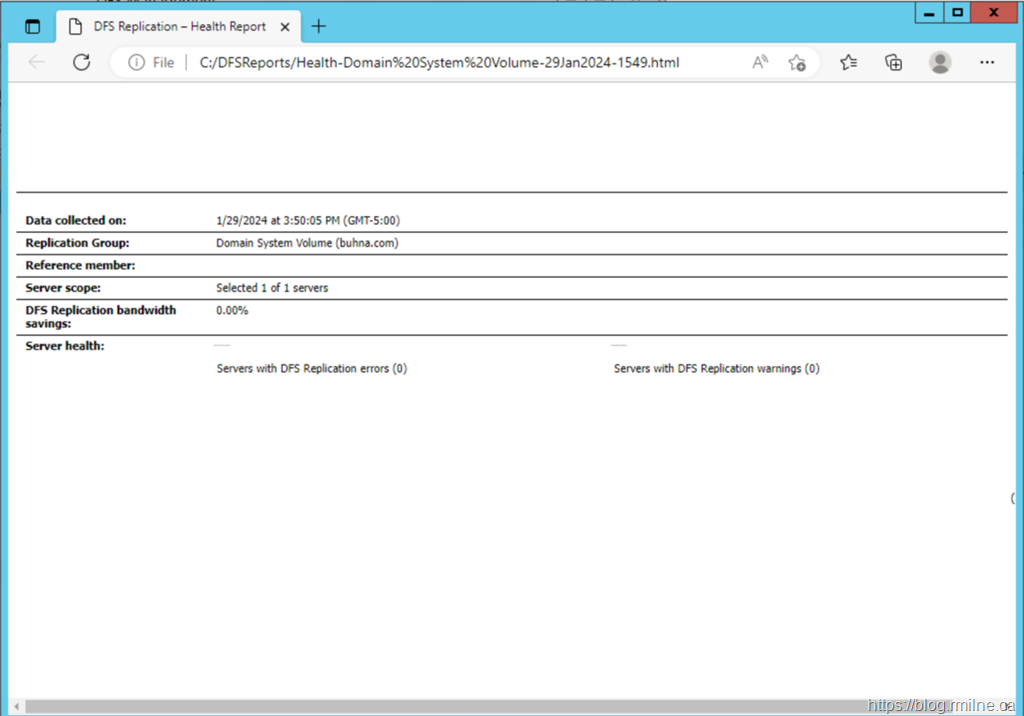Image resolution: width=1024 pixels, height=716 pixels.
Task: Start Read Aloud for this page
Action: (760, 62)
